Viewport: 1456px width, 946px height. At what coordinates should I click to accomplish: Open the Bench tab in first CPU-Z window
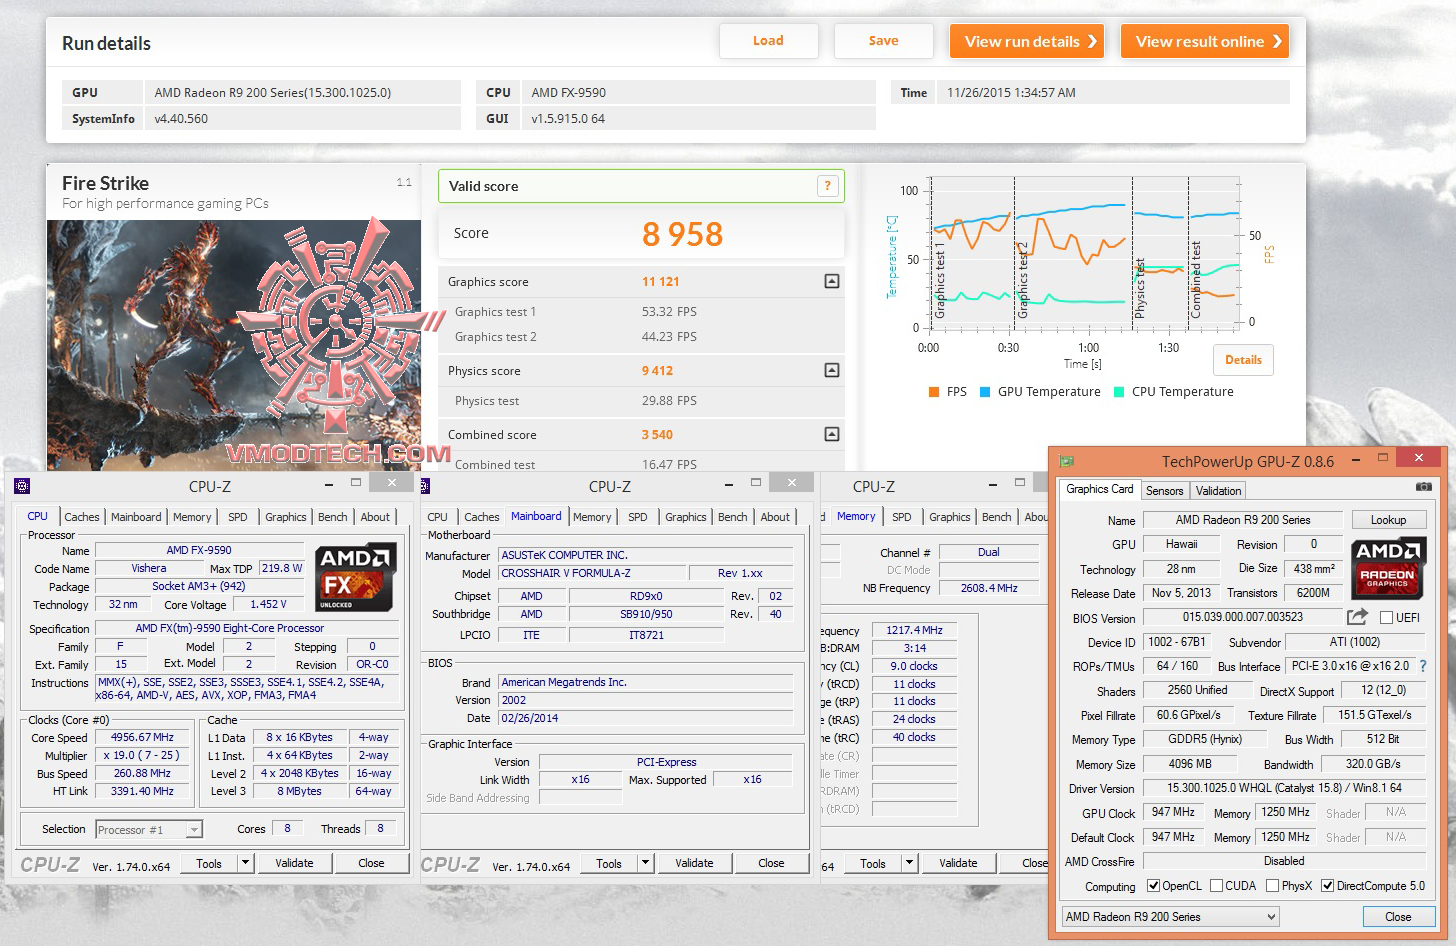tap(332, 517)
